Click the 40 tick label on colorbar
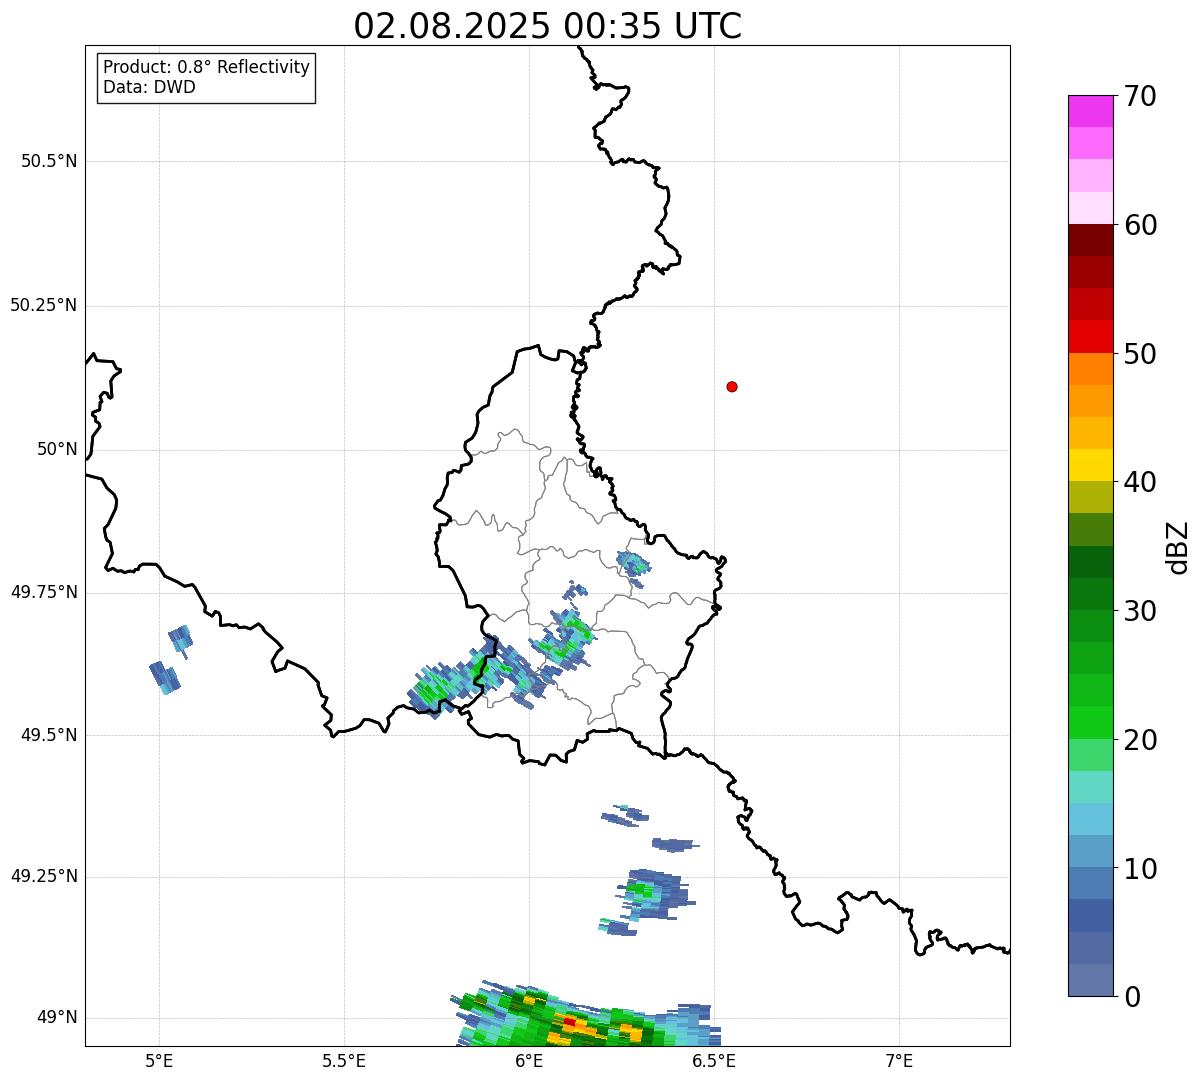Viewport: 1202px width, 1081px height. 1140,482
